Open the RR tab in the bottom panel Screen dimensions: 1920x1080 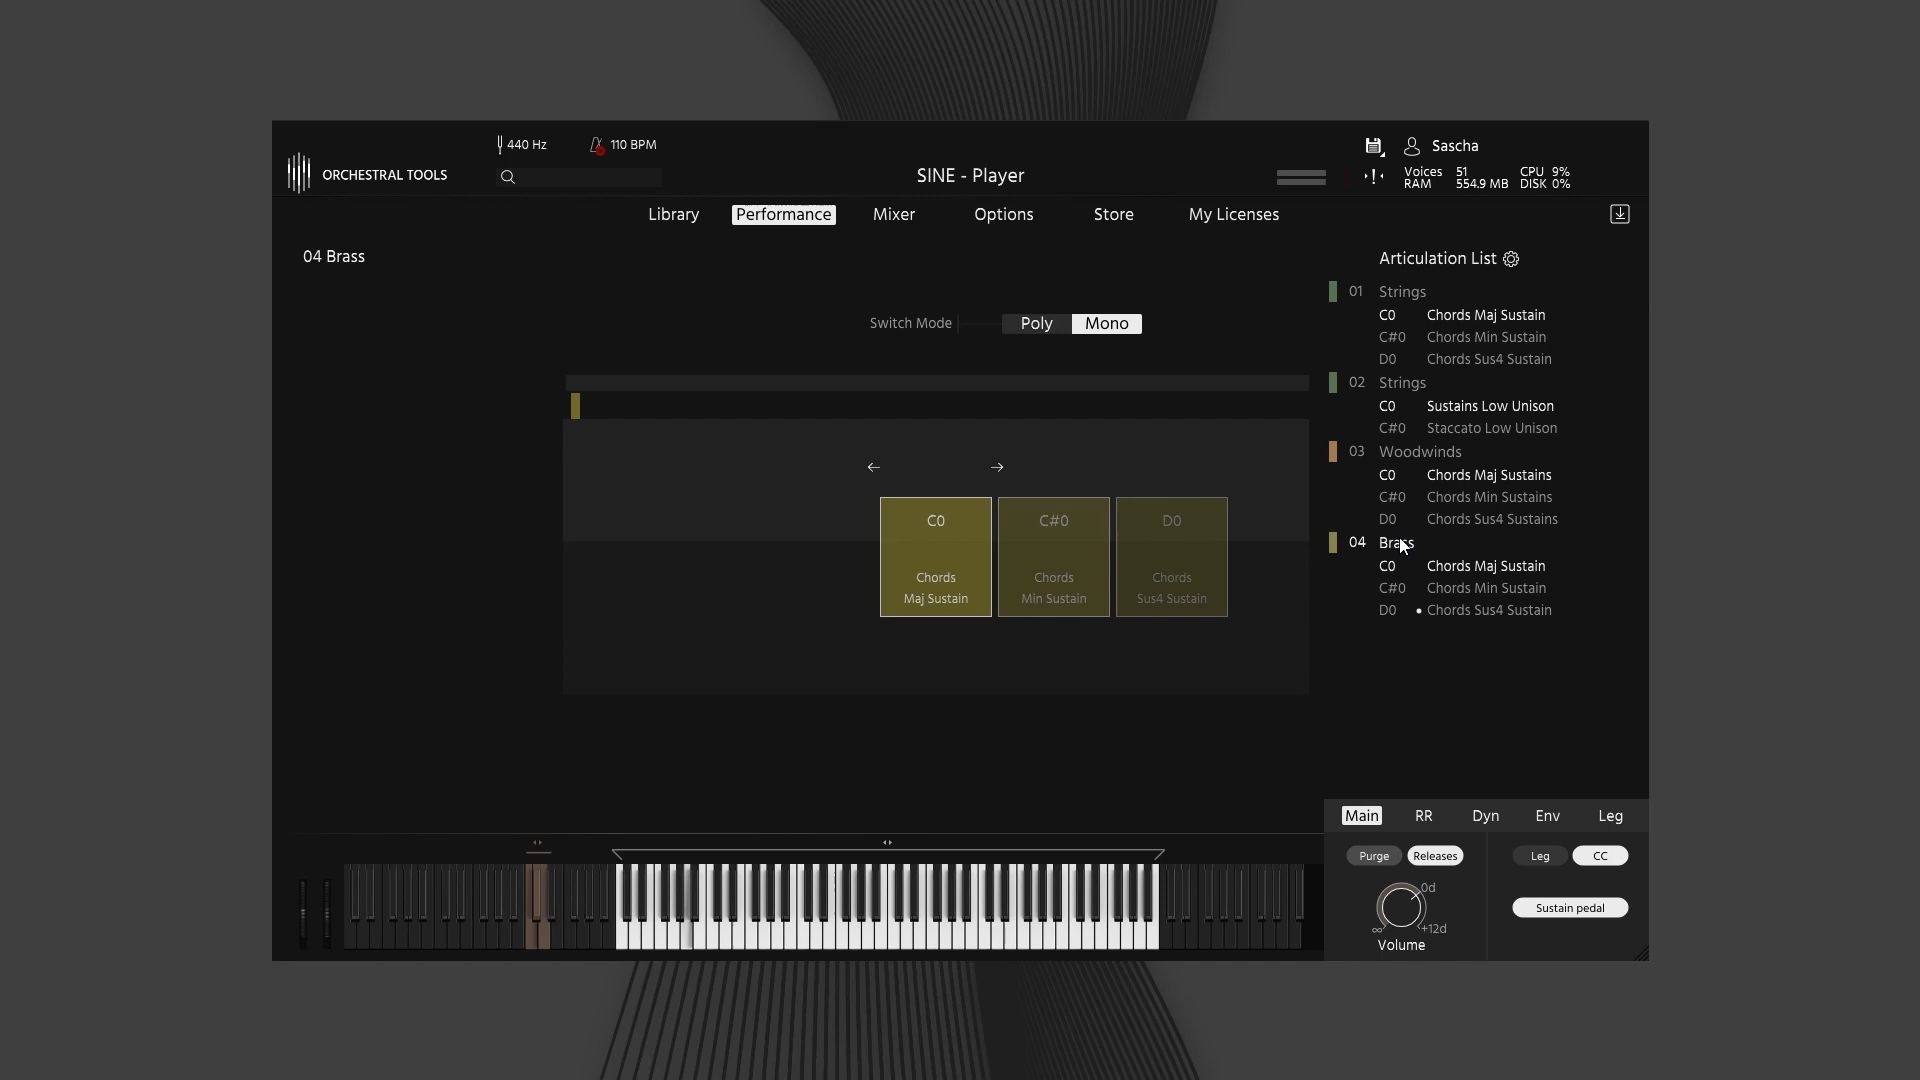[1422, 815]
